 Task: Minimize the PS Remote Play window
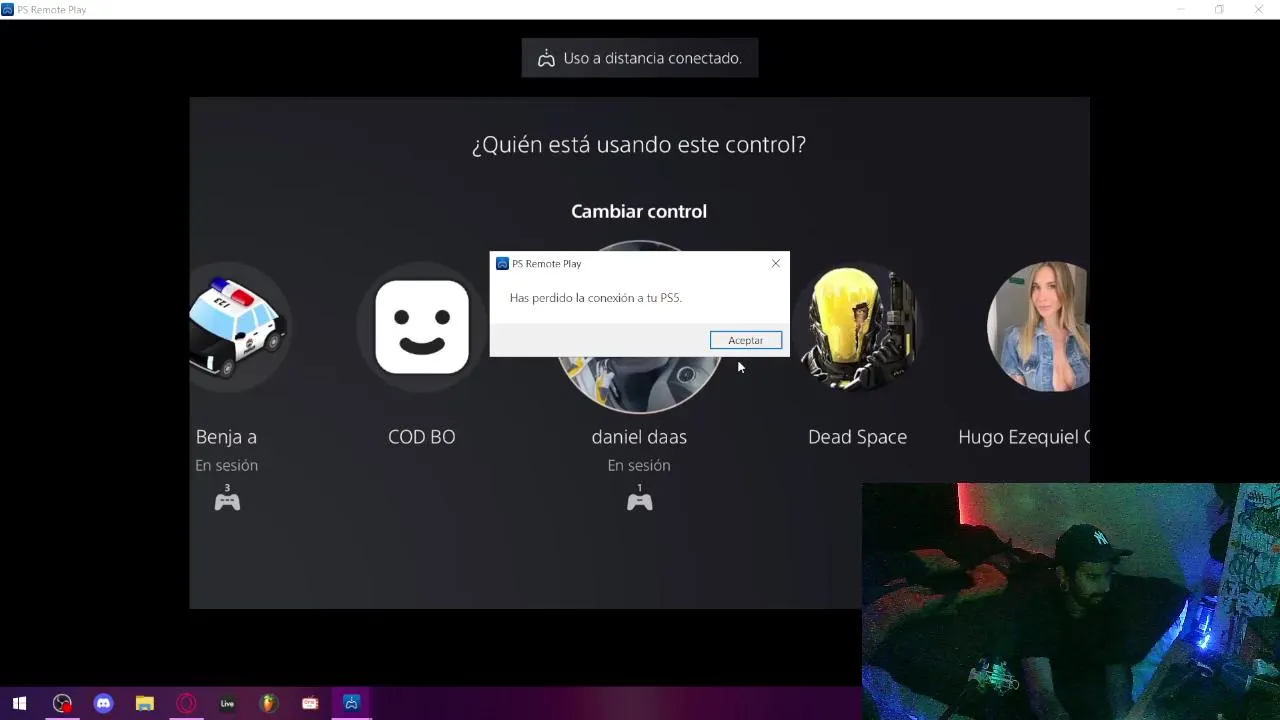pyautogui.click(x=1181, y=9)
